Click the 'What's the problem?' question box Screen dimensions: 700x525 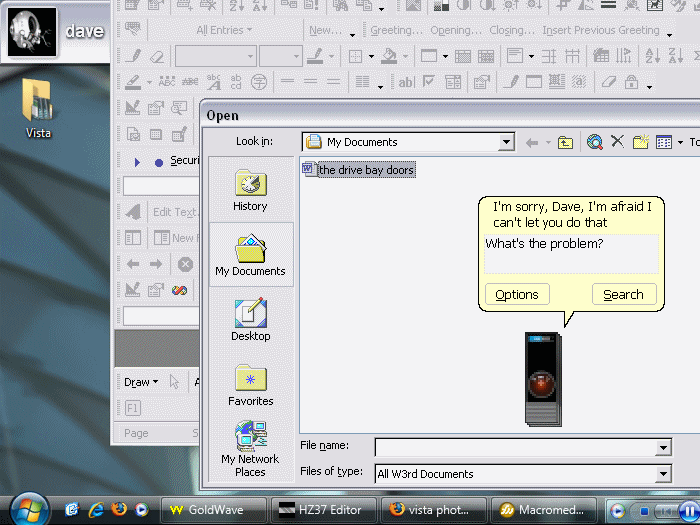coord(571,254)
